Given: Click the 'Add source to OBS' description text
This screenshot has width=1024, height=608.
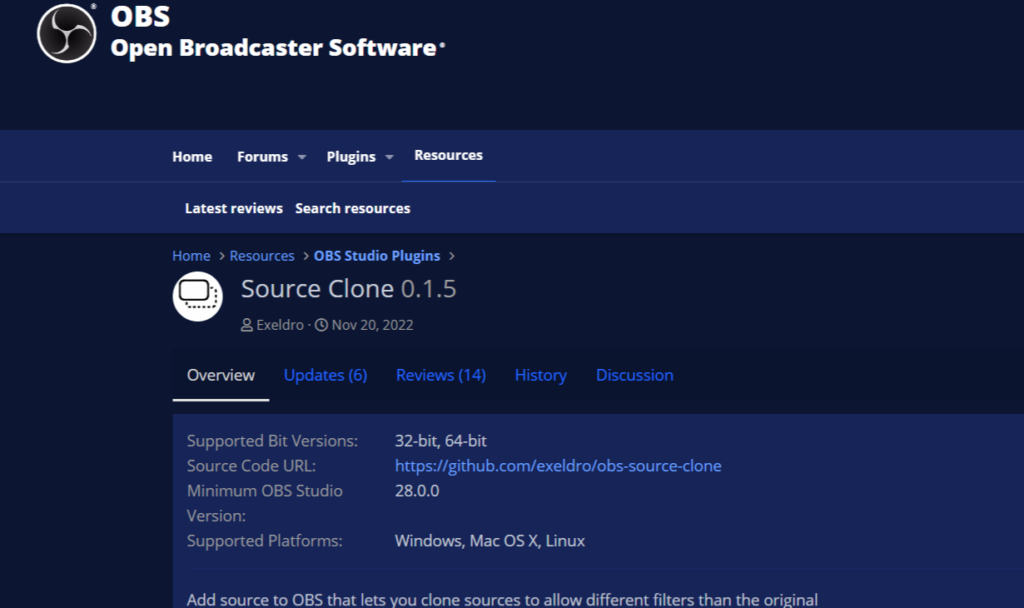Looking at the screenshot, I should tap(502, 600).
